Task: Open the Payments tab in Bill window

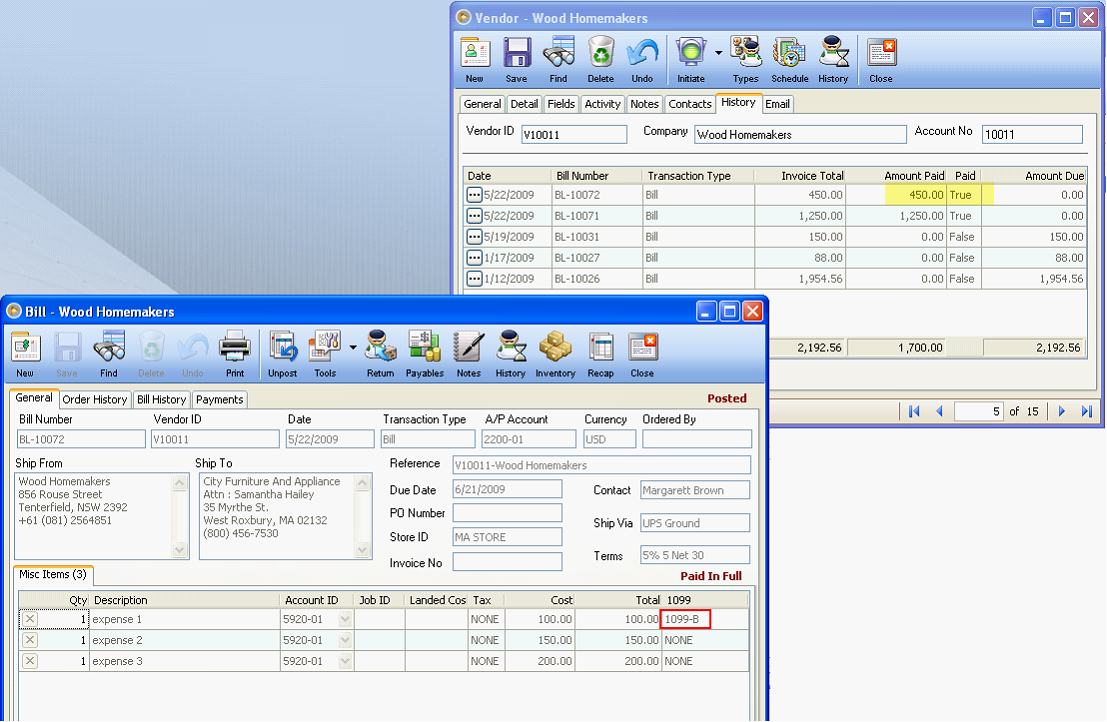Action: pos(220,399)
